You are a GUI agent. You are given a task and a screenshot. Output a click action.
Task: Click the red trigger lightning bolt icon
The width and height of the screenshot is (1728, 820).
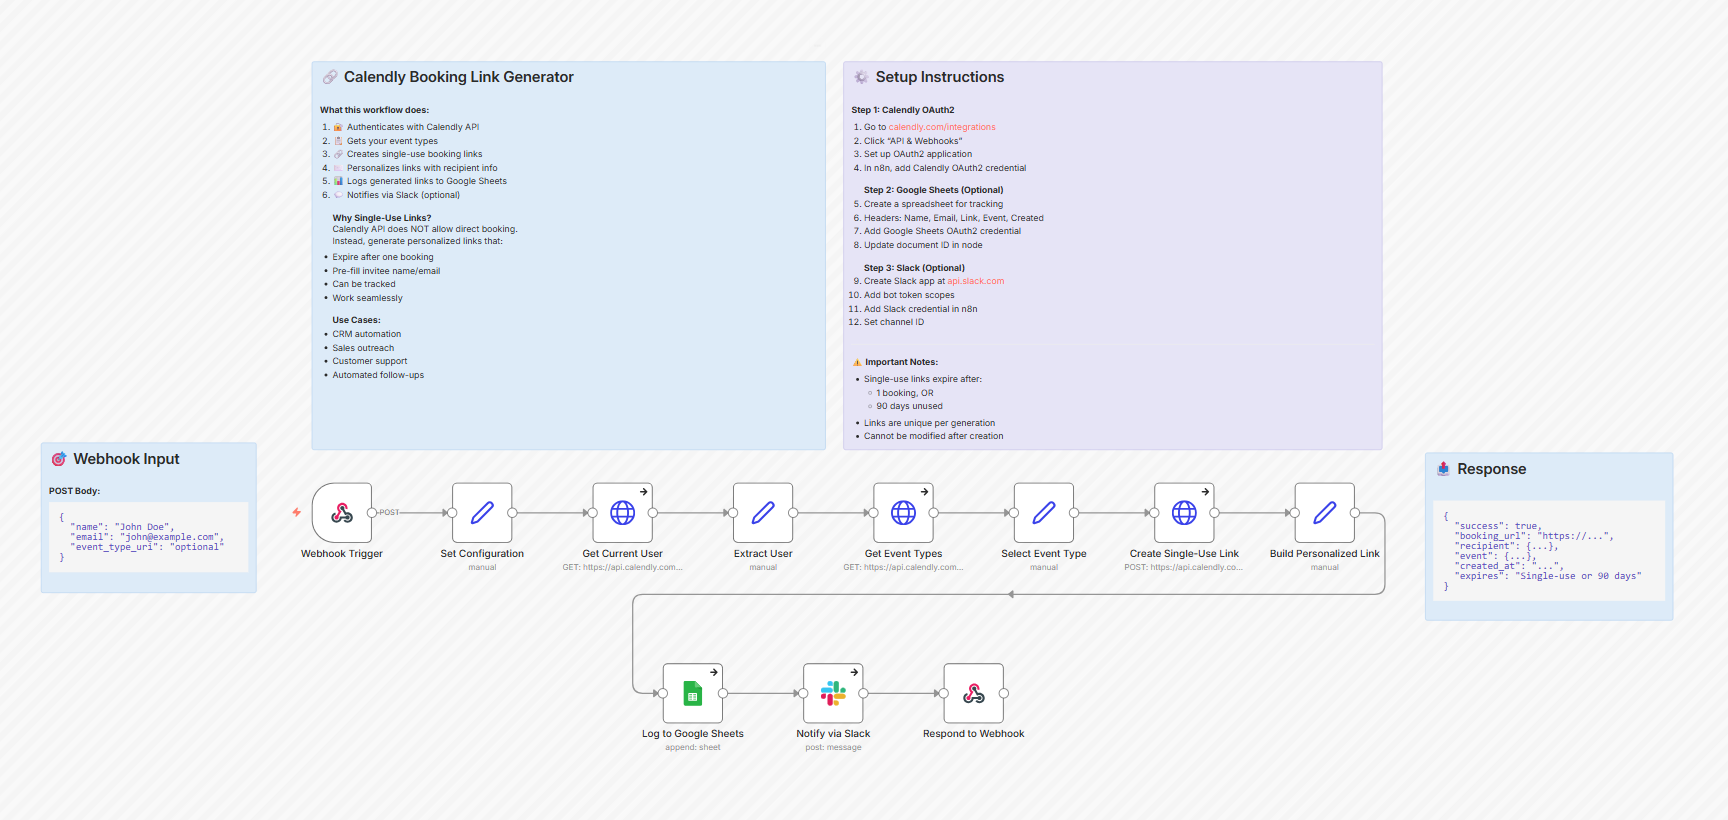click(x=297, y=512)
